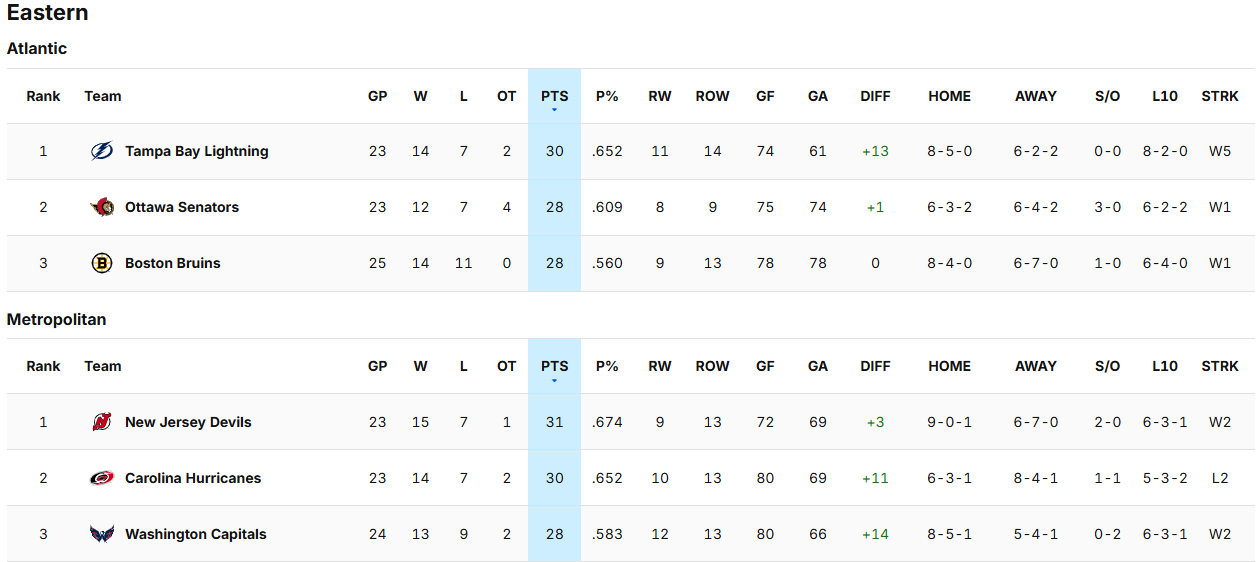Click the Boston Bruins logo icon

102,264
